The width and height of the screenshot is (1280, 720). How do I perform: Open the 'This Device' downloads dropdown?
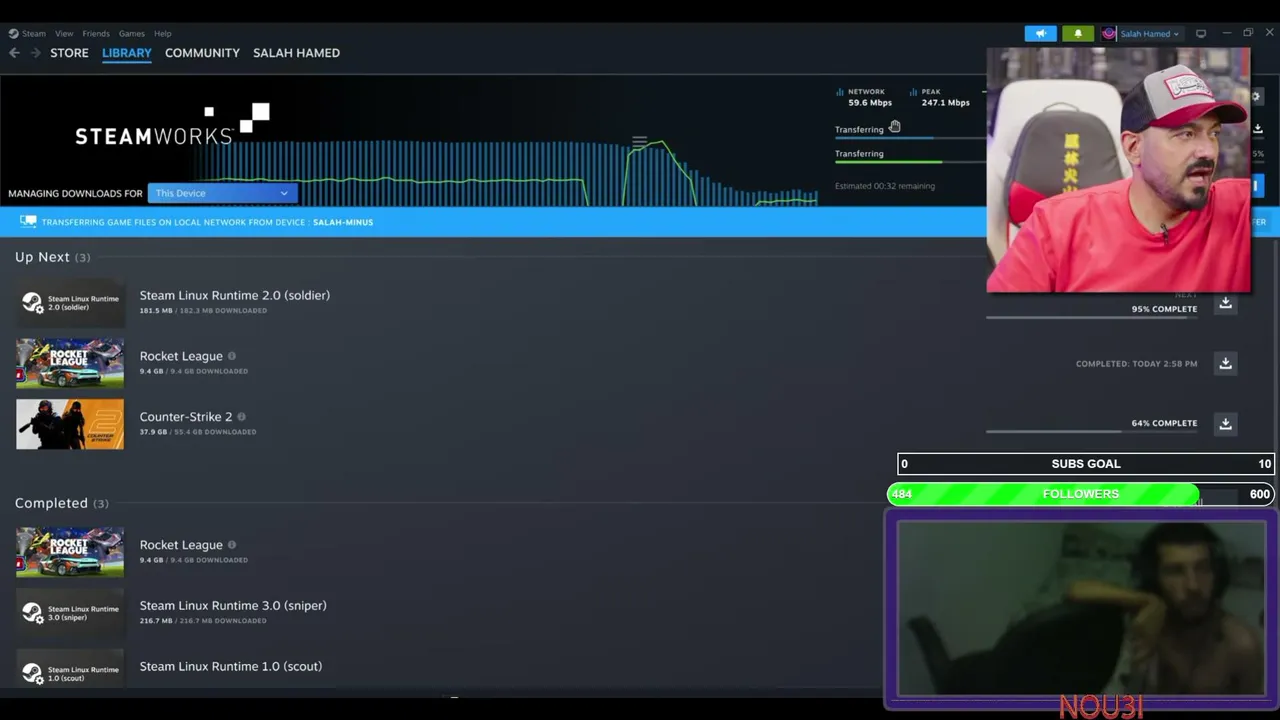[x=222, y=193]
